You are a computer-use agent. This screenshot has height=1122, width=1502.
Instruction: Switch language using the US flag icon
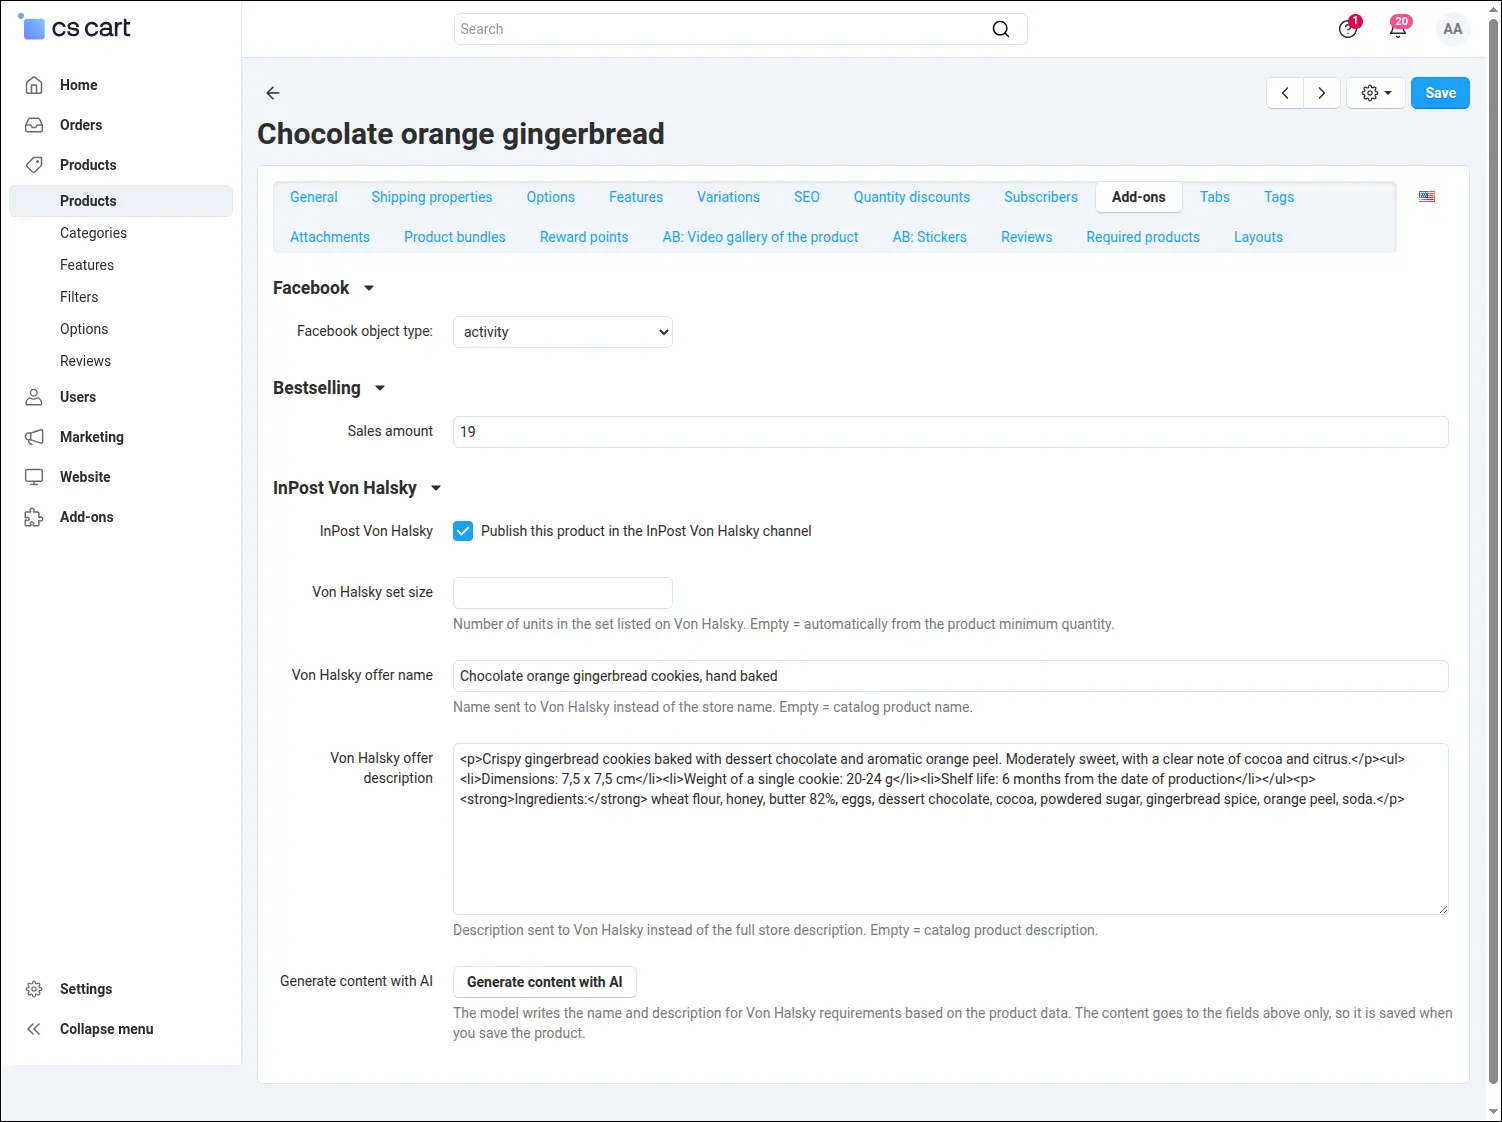[1427, 196]
